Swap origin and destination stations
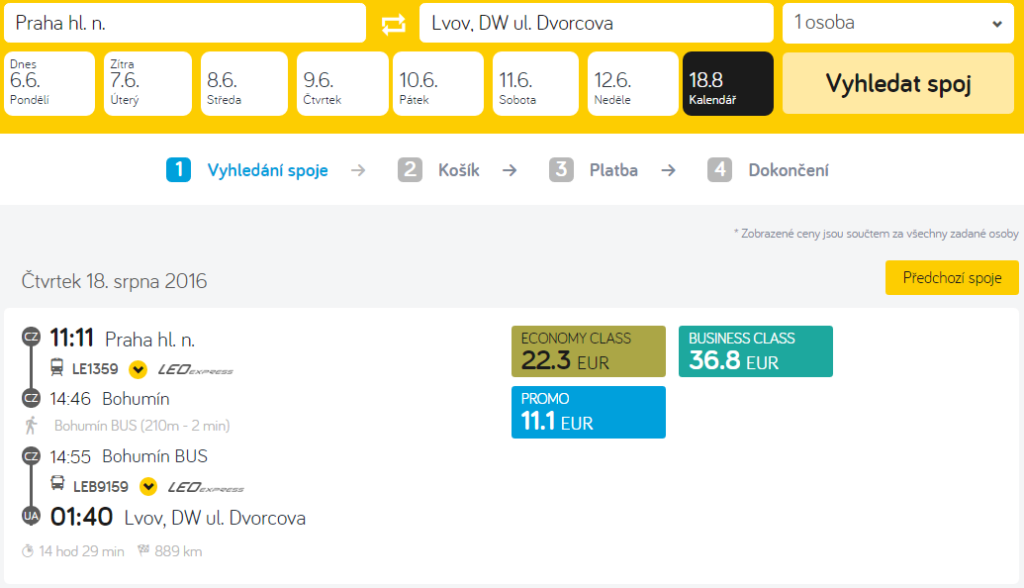Viewport: 1024px width, 588px height. pyautogui.click(x=393, y=24)
